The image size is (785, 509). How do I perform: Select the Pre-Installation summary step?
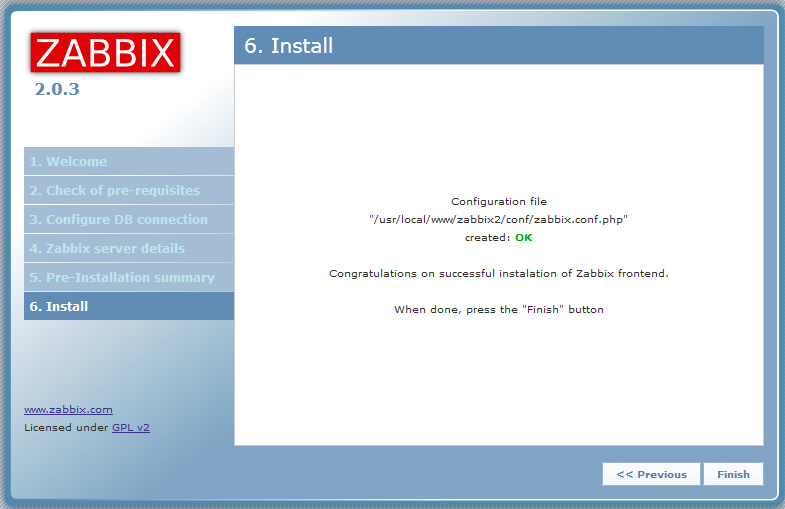click(x=122, y=278)
